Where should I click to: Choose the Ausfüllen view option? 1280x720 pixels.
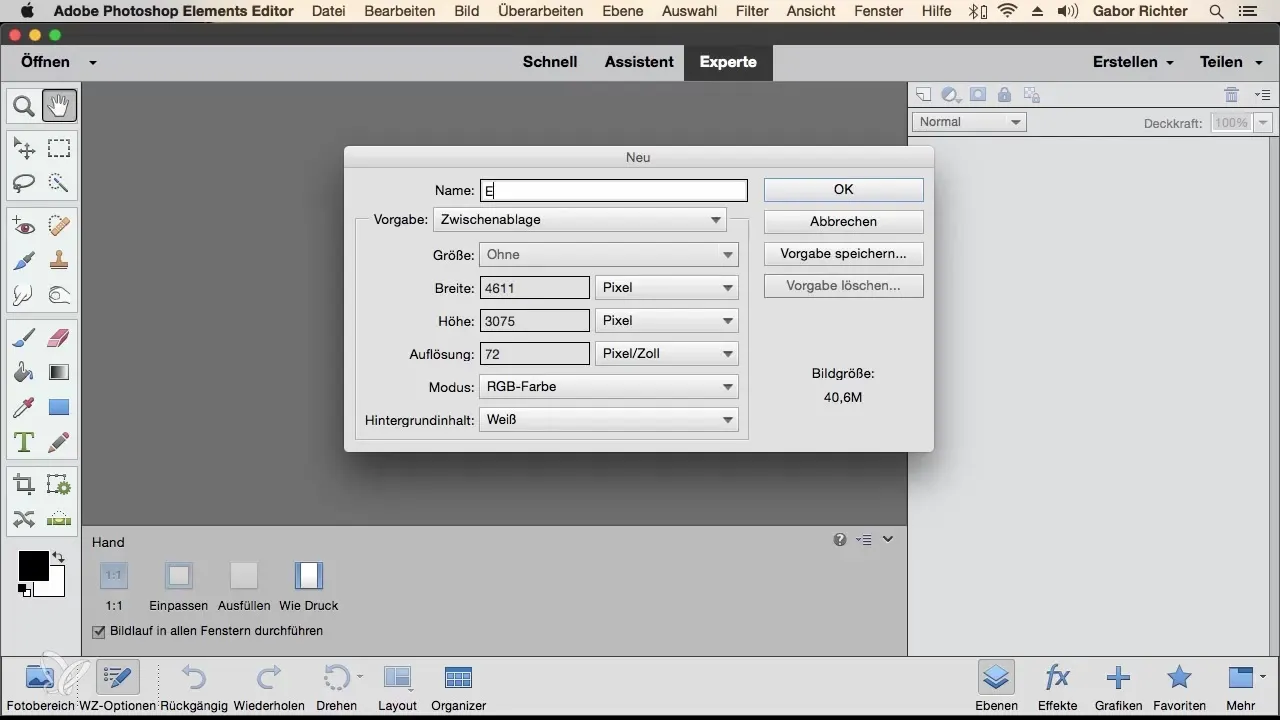244,575
